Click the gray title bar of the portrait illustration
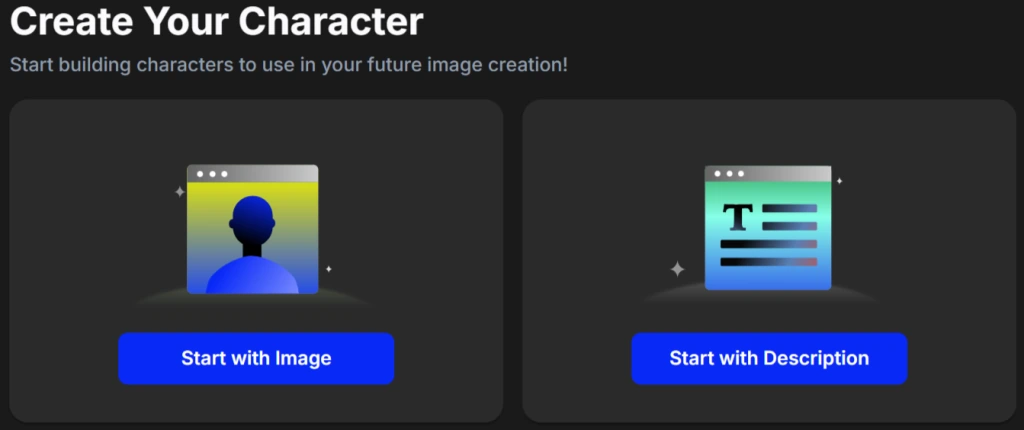1024x430 pixels. click(270, 173)
